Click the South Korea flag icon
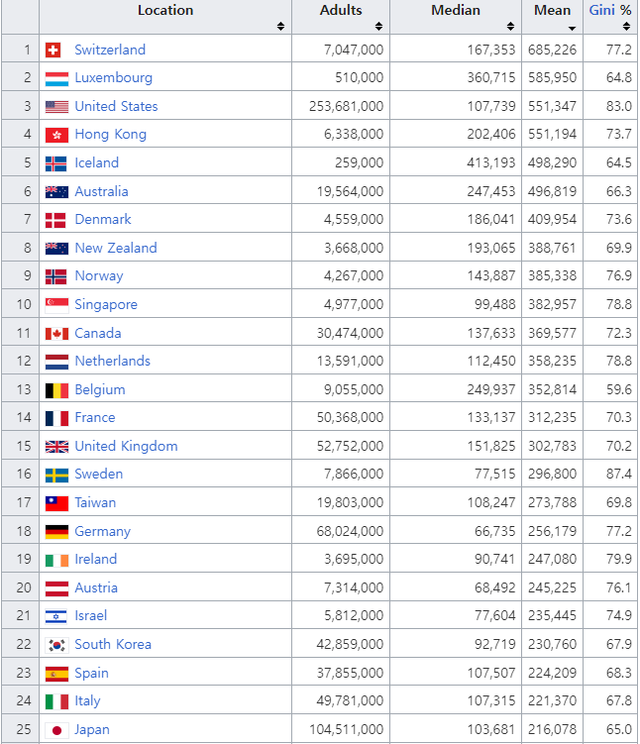Image resolution: width=640 pixels, height=744 pixels. click(x=56, y=645)
